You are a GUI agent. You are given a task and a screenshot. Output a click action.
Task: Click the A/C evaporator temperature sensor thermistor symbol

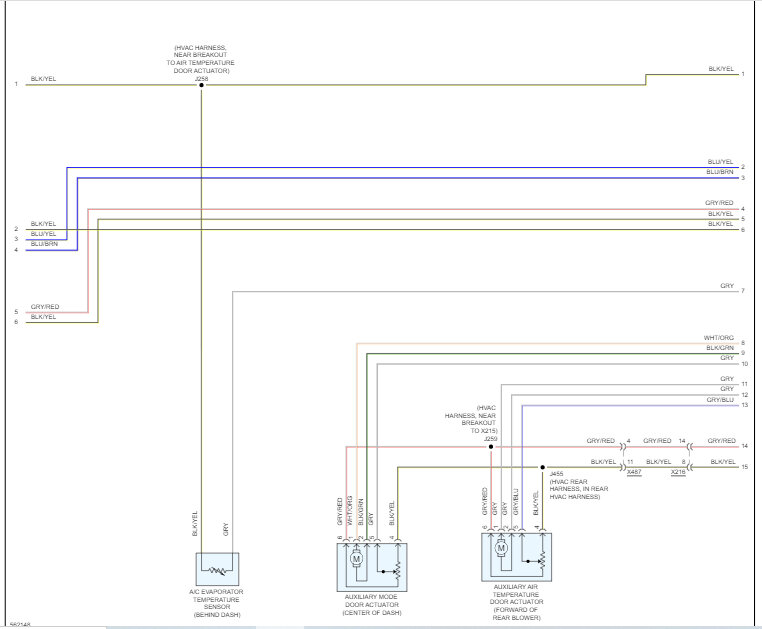click(x=217, y=570)
